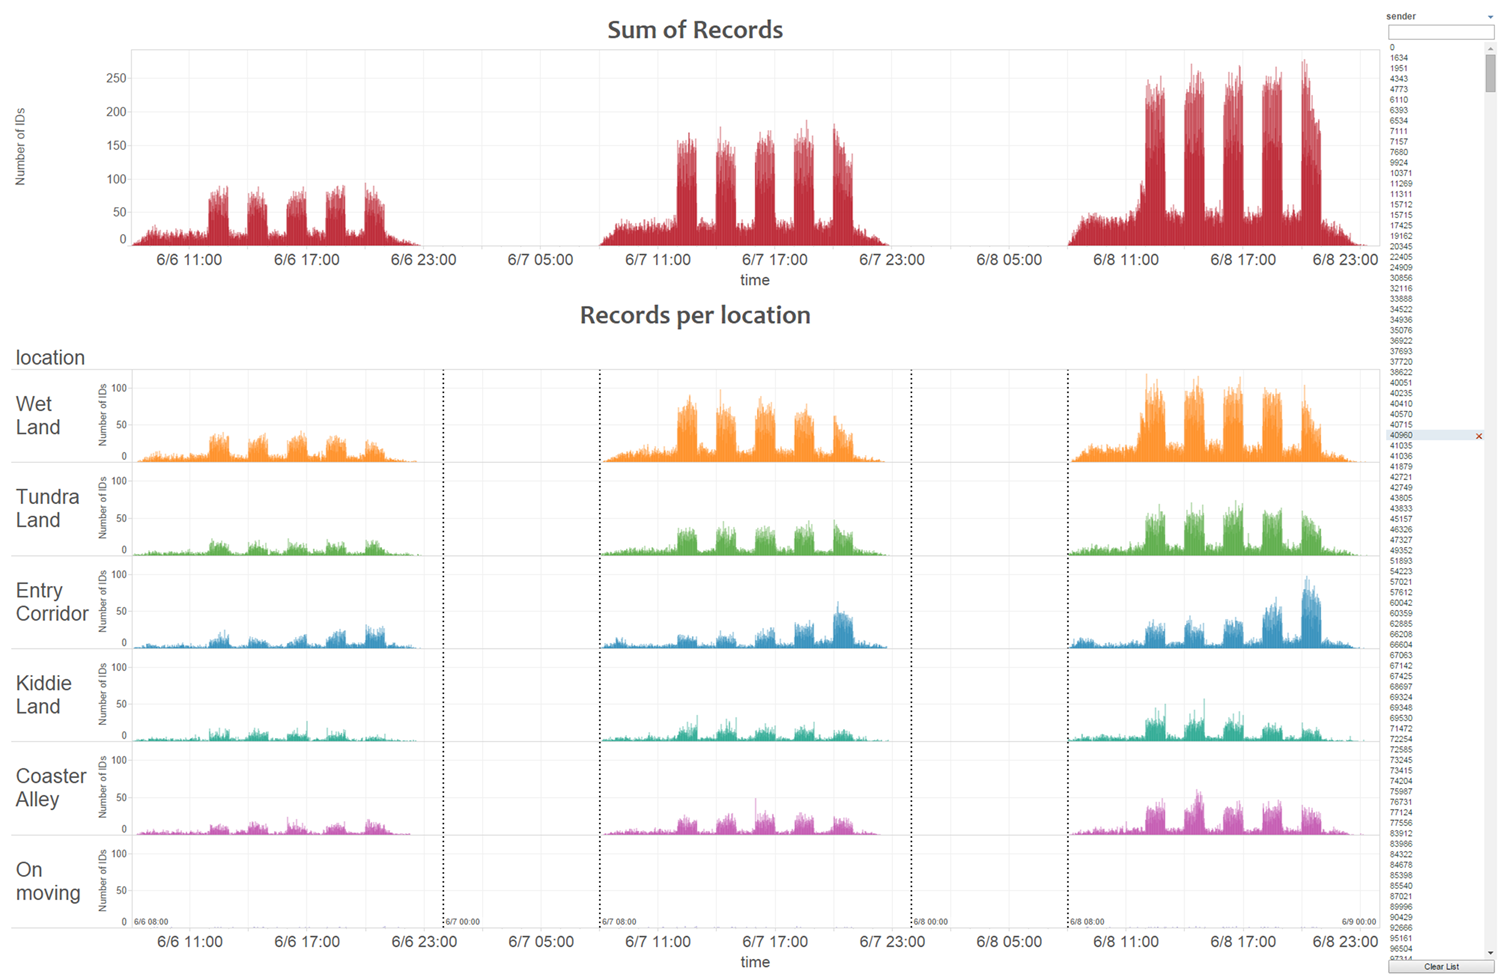Click the sender search input box

[1440, 32]
